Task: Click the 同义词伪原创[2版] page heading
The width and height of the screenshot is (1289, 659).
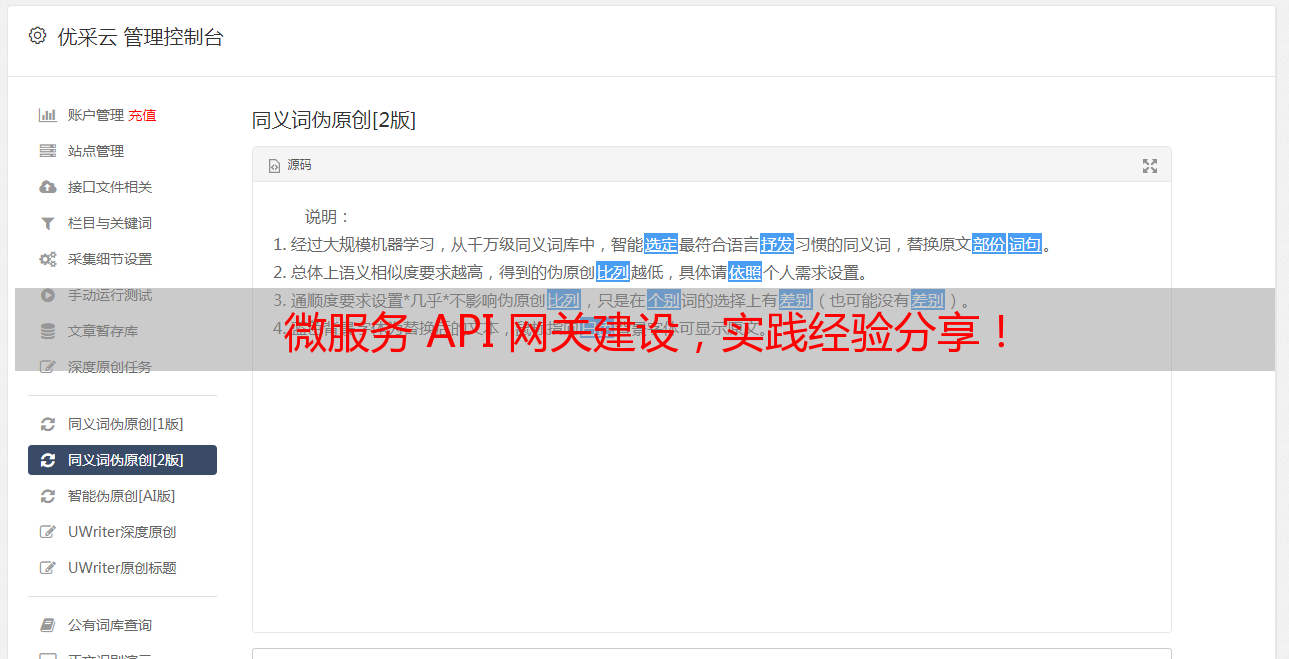Action: [334, 120]
